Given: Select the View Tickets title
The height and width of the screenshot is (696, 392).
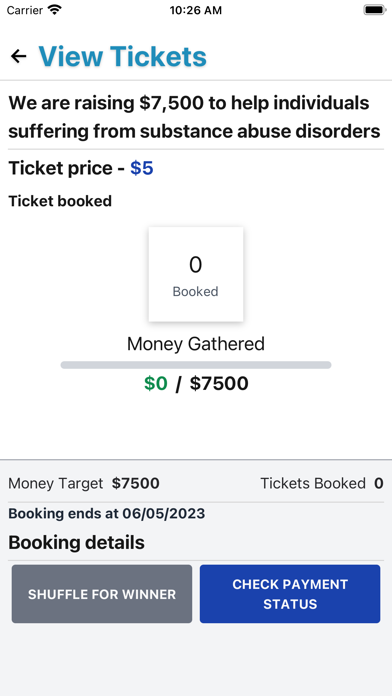Looking at the screenshot, I should tap(123, 56).
